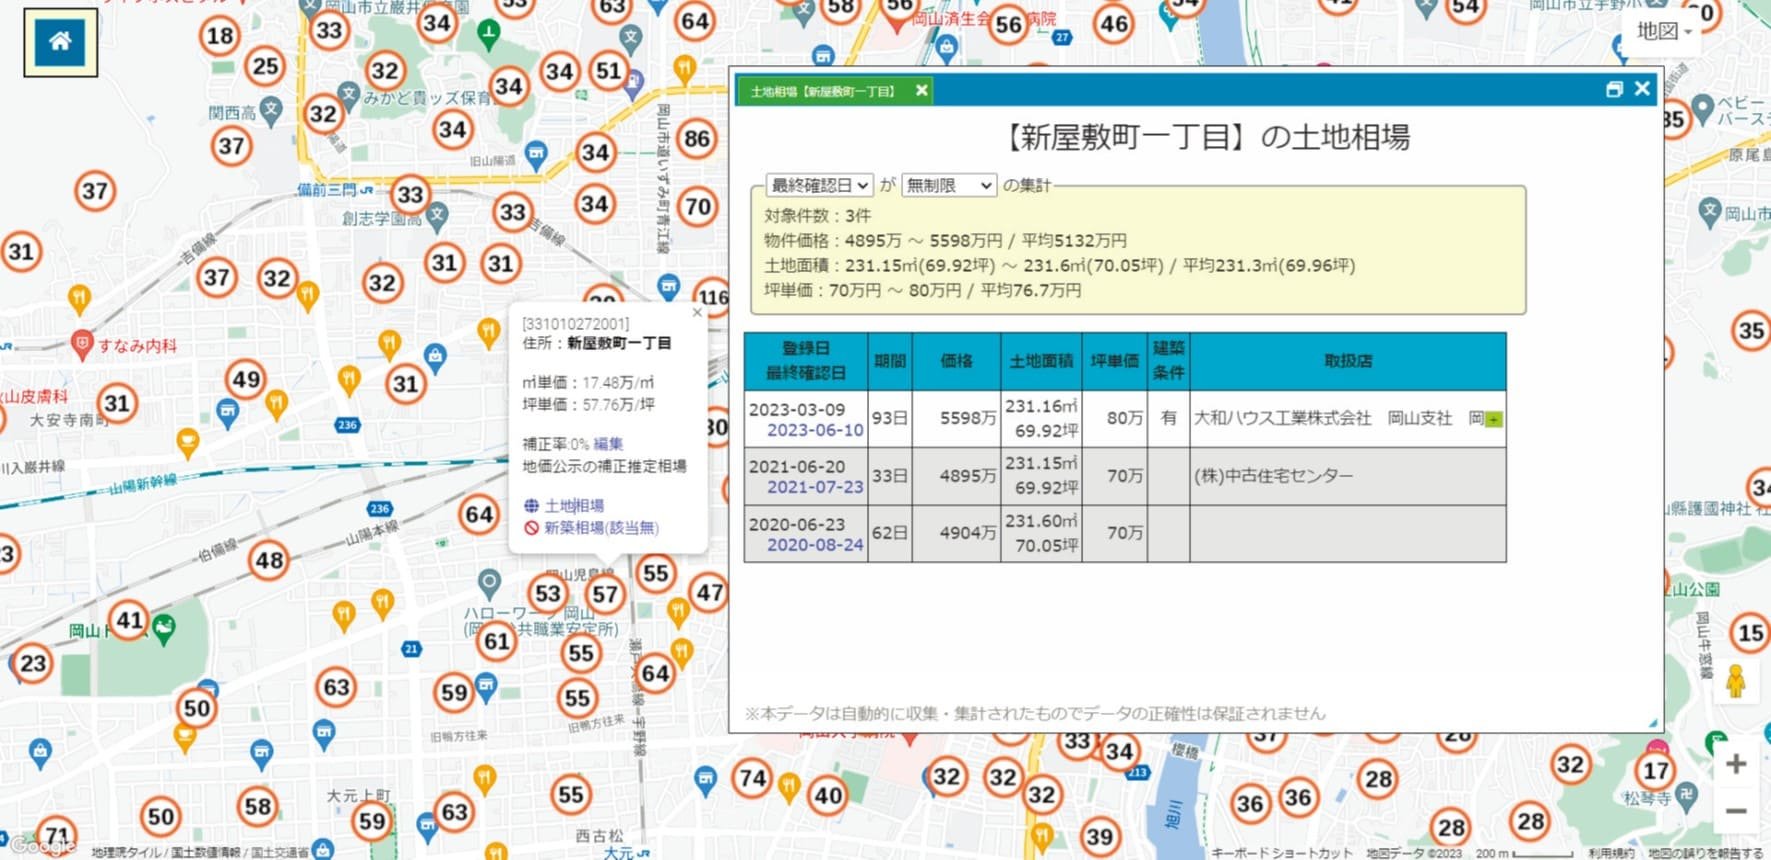Click price marker 86 on the map

point(697,139)
